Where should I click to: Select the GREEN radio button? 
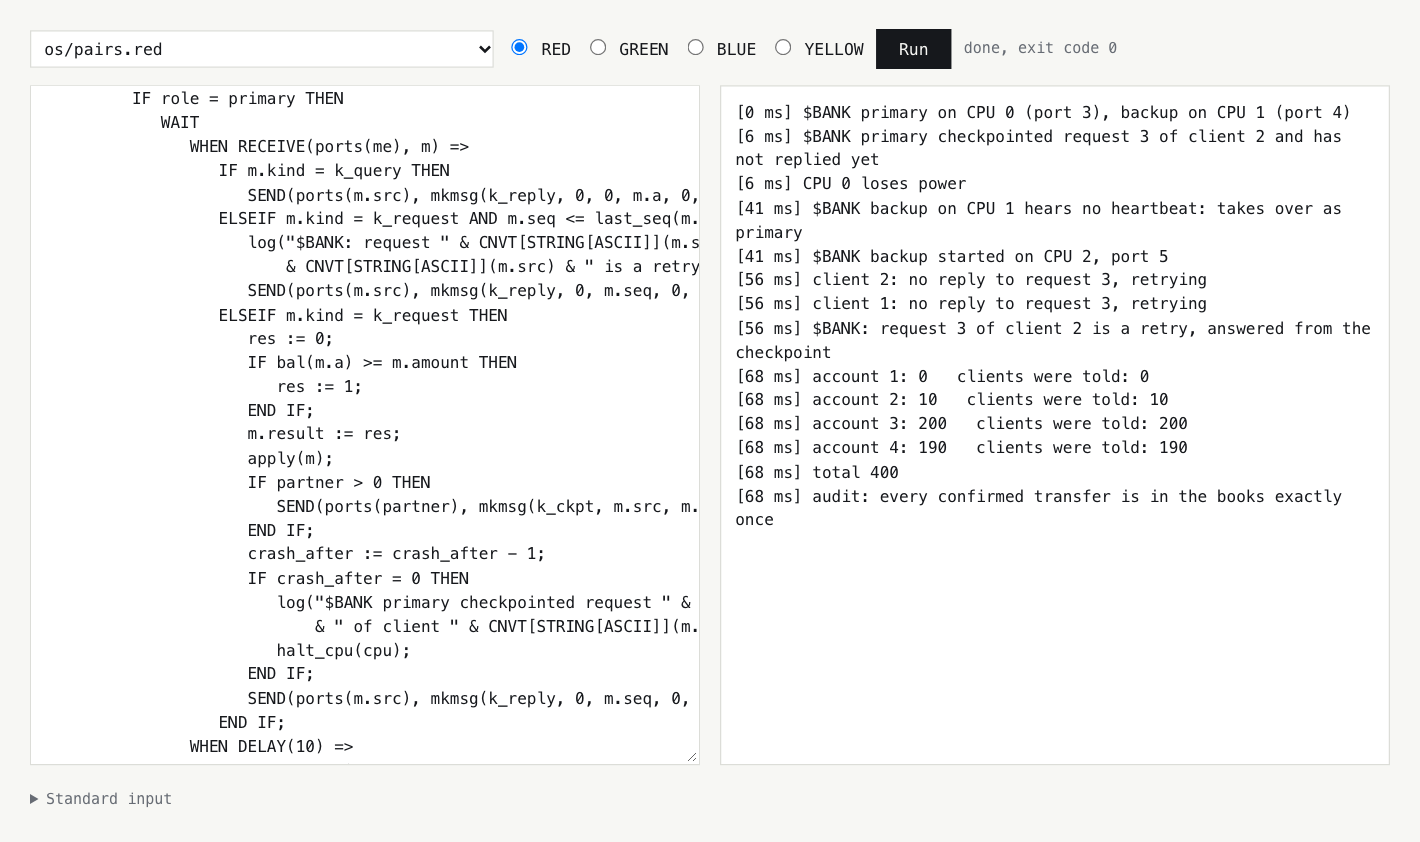pyautogui.click(x=598, y=47)
